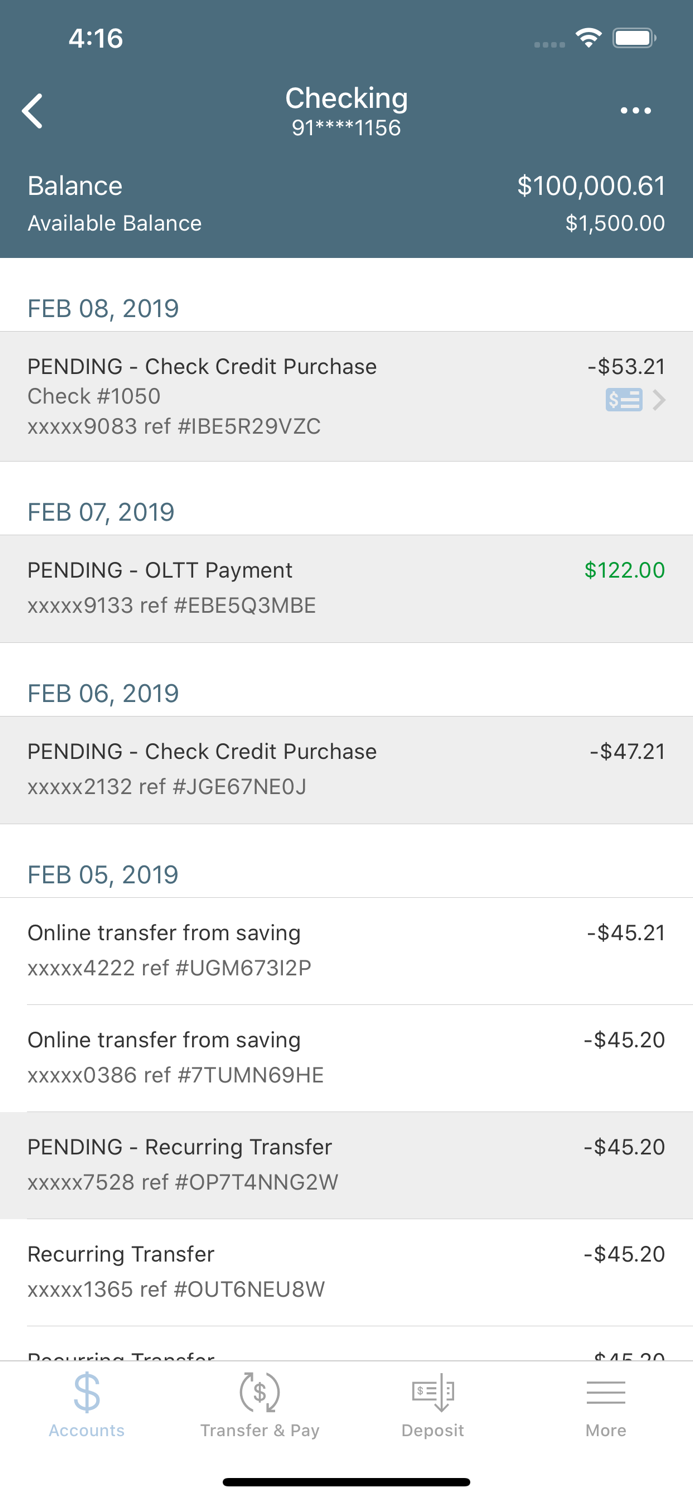The image size is (693, 1500).
Task: Tap the Wi-Fi status icon
Action: (588, 36)
